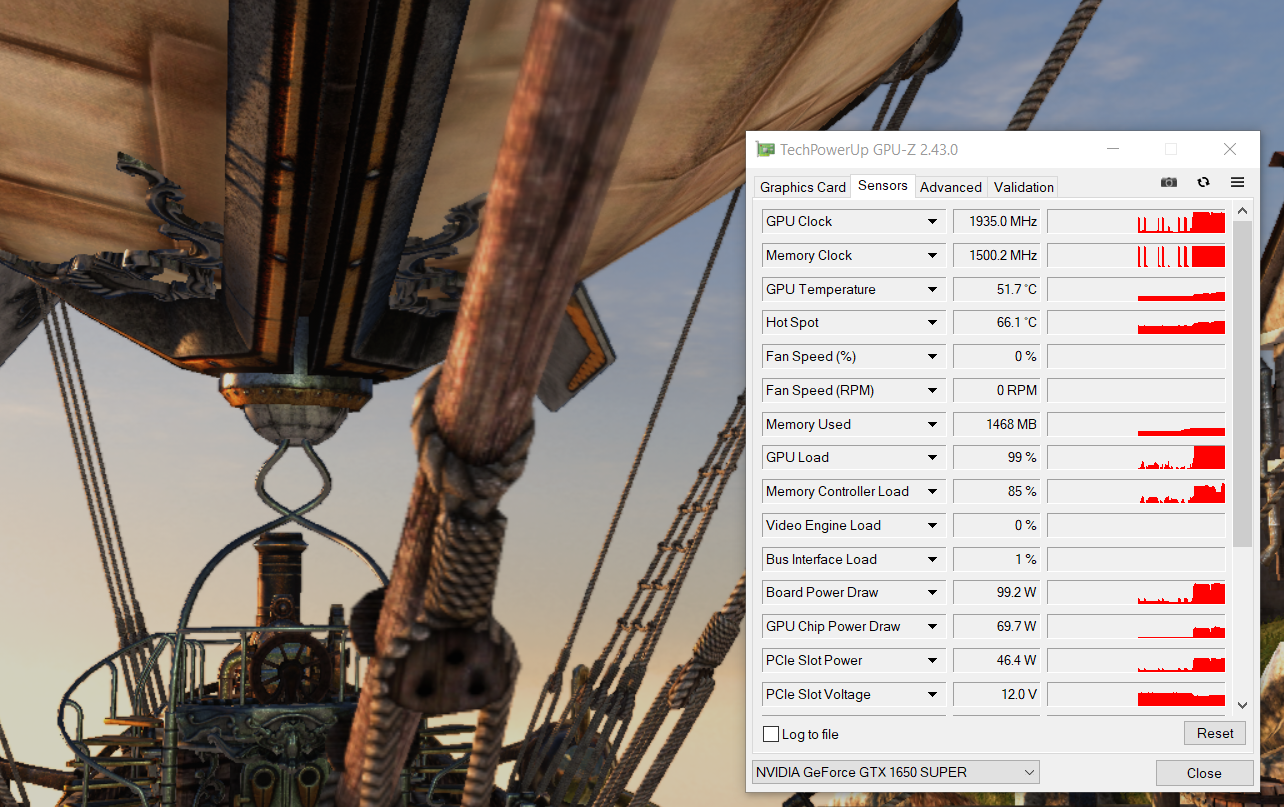
Task: Click the scrollbar down arrow
Action: (x=1241, y=704)
